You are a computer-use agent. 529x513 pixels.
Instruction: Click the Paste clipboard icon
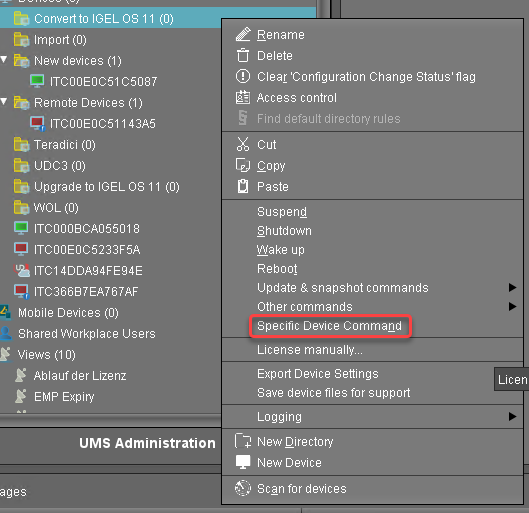coord(243,186)
